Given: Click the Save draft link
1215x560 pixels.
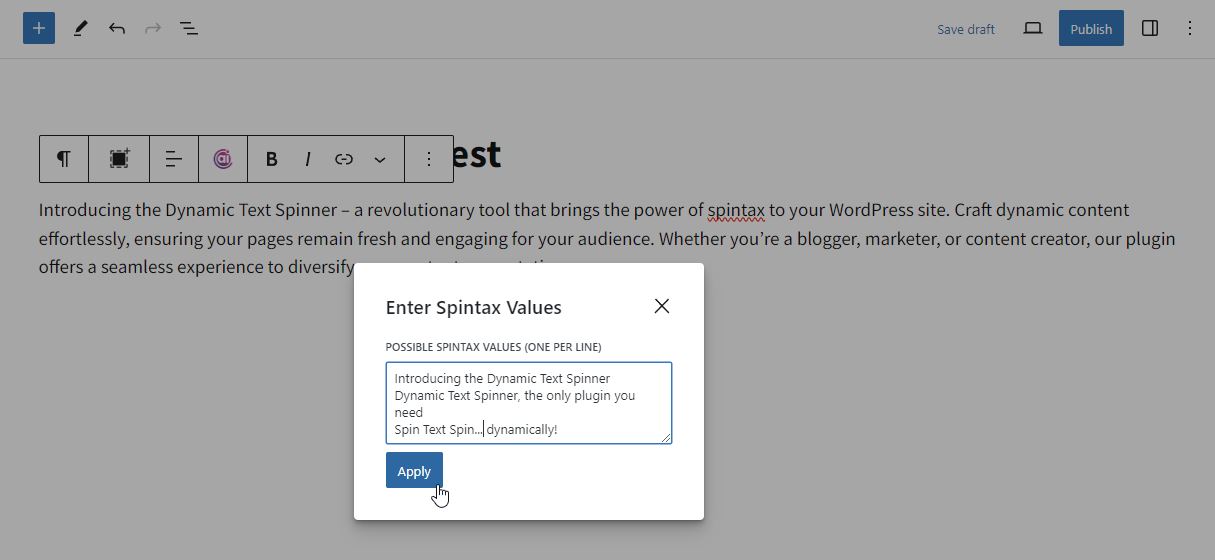Looking at the screenshot, I should click(965, 29).
